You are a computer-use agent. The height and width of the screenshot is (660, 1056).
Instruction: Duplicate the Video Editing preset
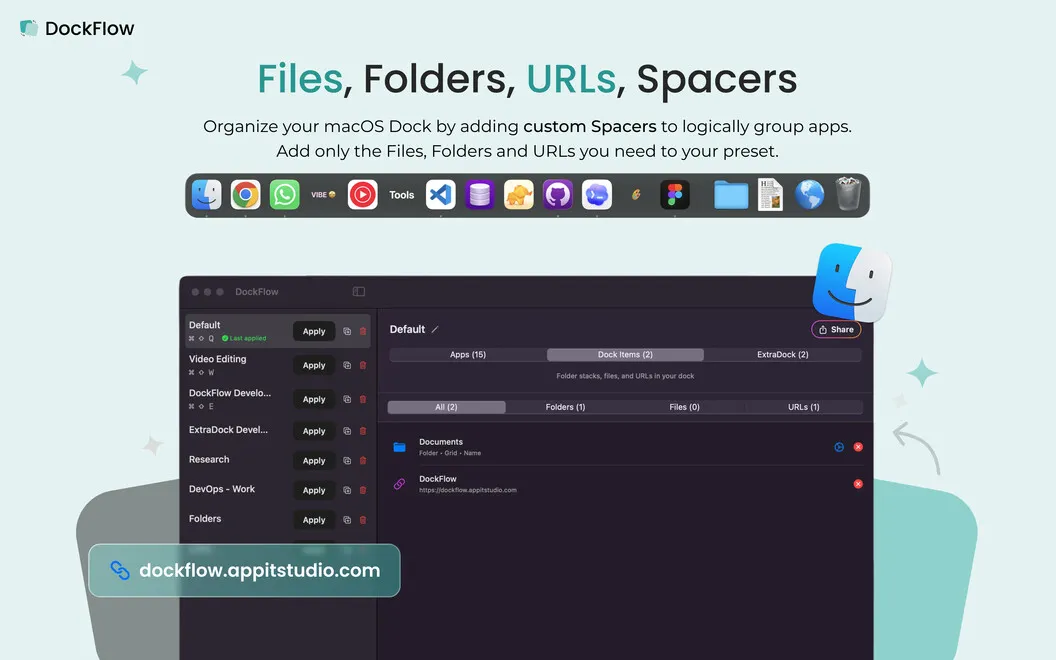347,365
